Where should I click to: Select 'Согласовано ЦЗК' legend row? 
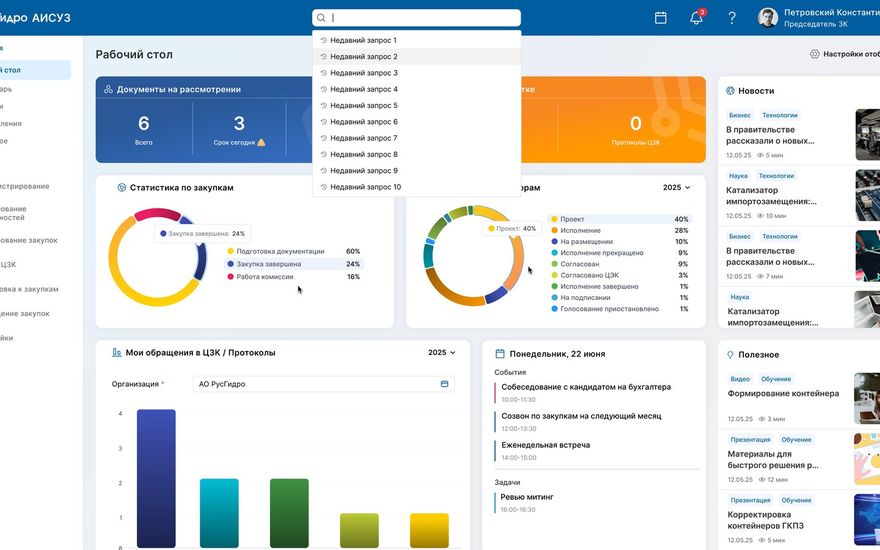tap(620, 276)
